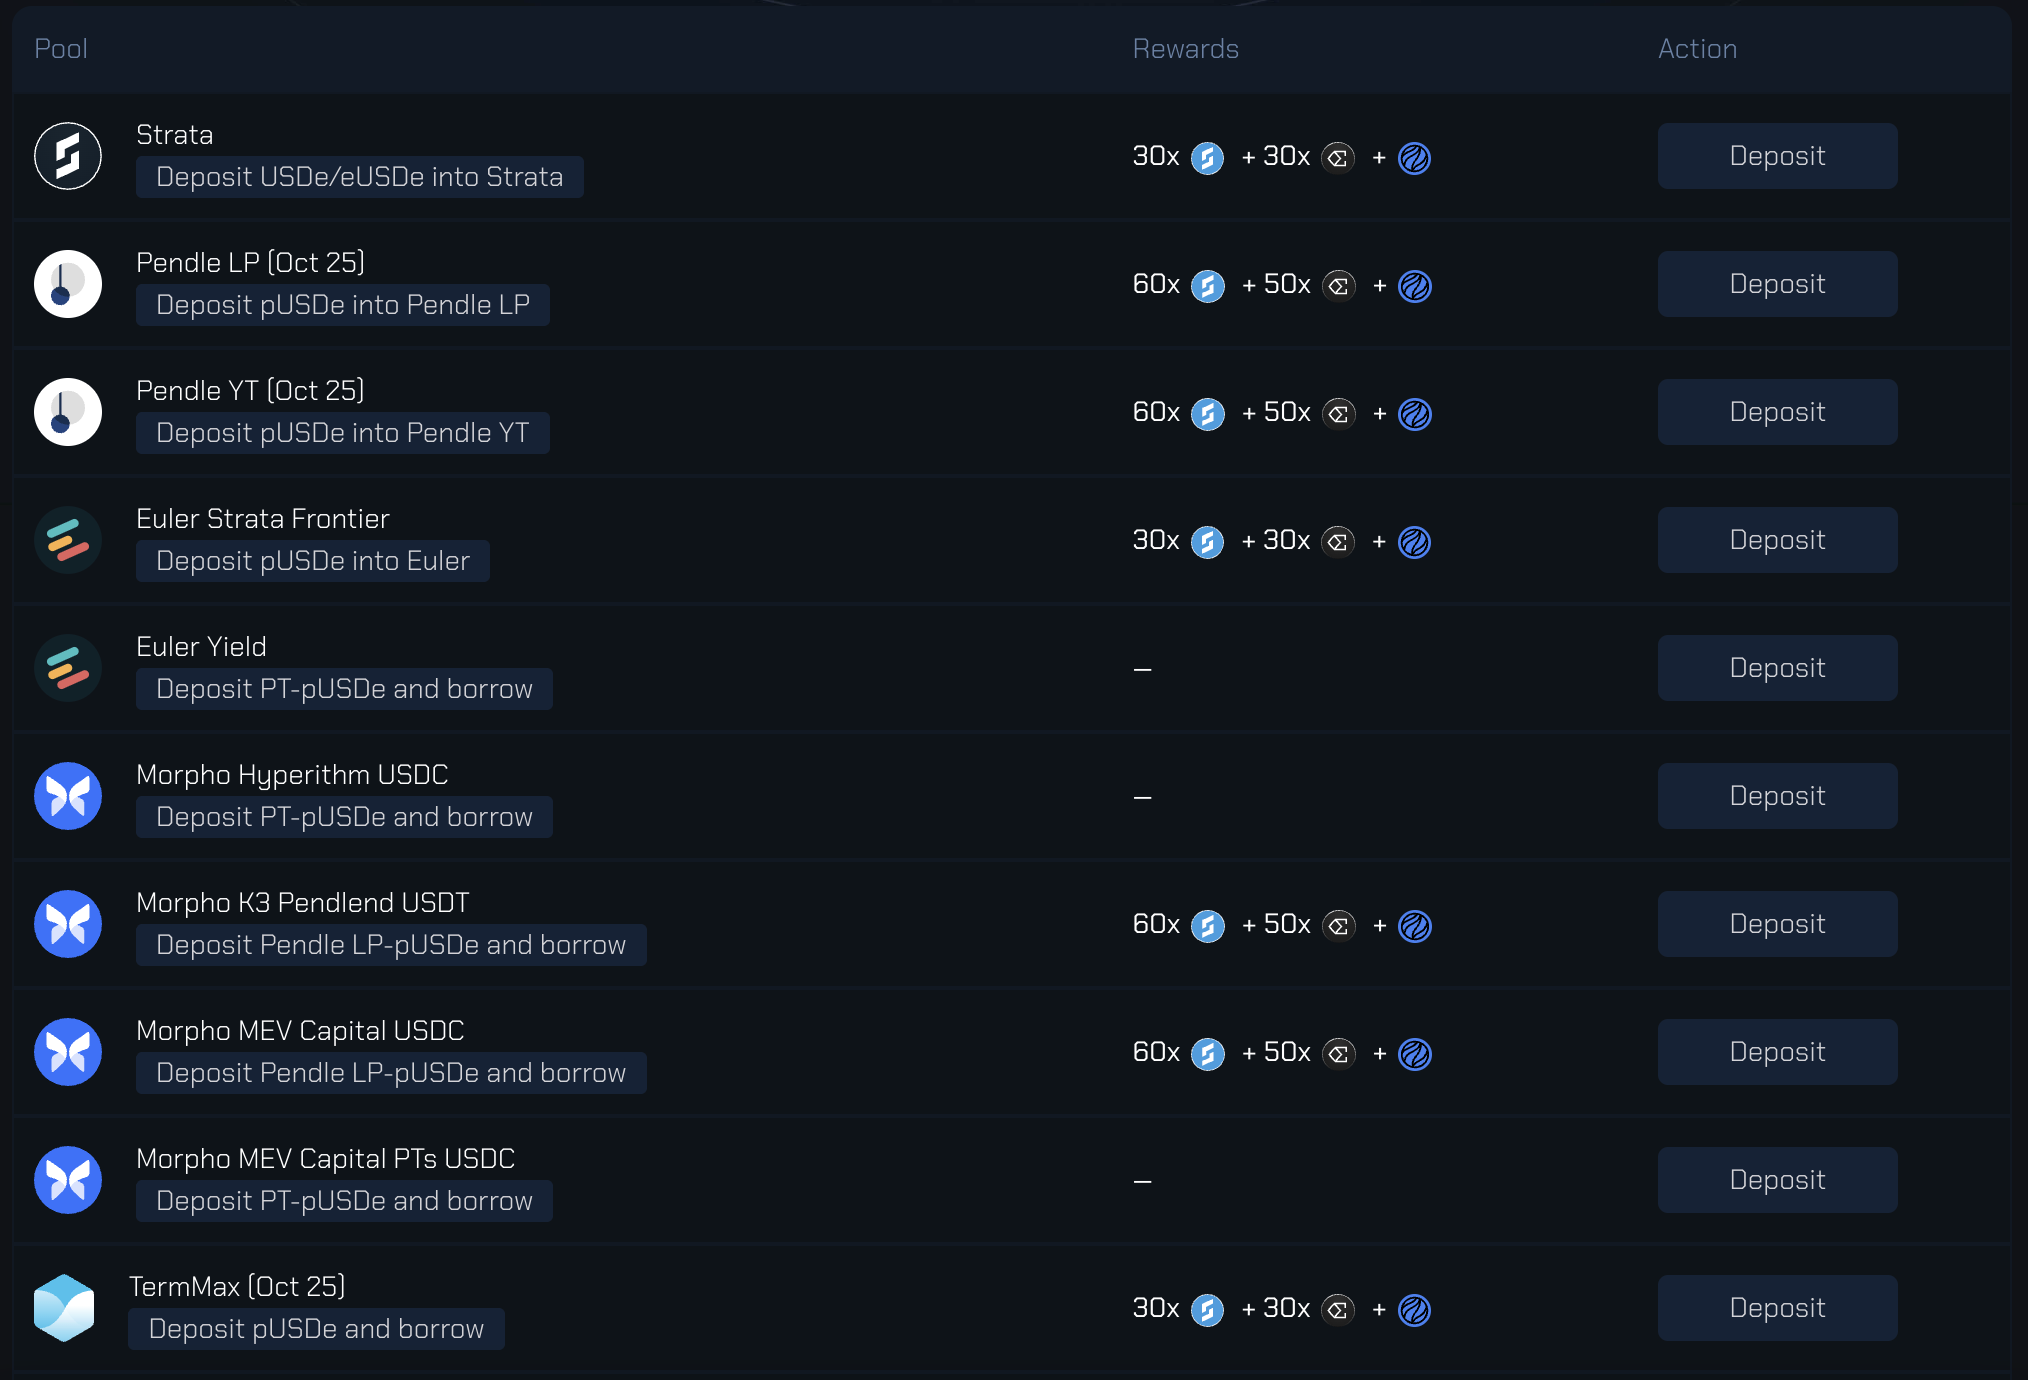Click 'Deposit pUSDe into Euler' tag

(x=312, y=561)
